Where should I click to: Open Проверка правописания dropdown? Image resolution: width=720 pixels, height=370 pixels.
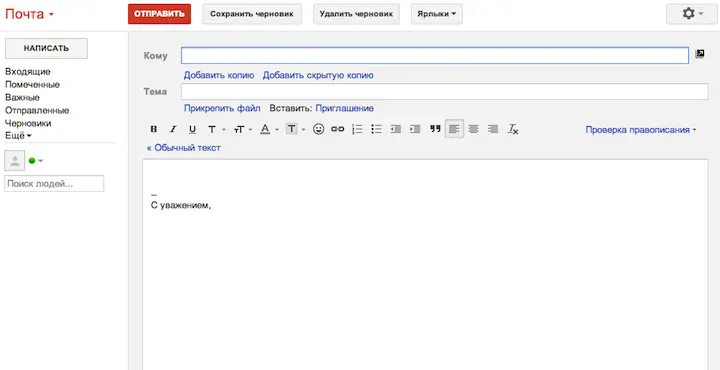click(x=641, y=130)
